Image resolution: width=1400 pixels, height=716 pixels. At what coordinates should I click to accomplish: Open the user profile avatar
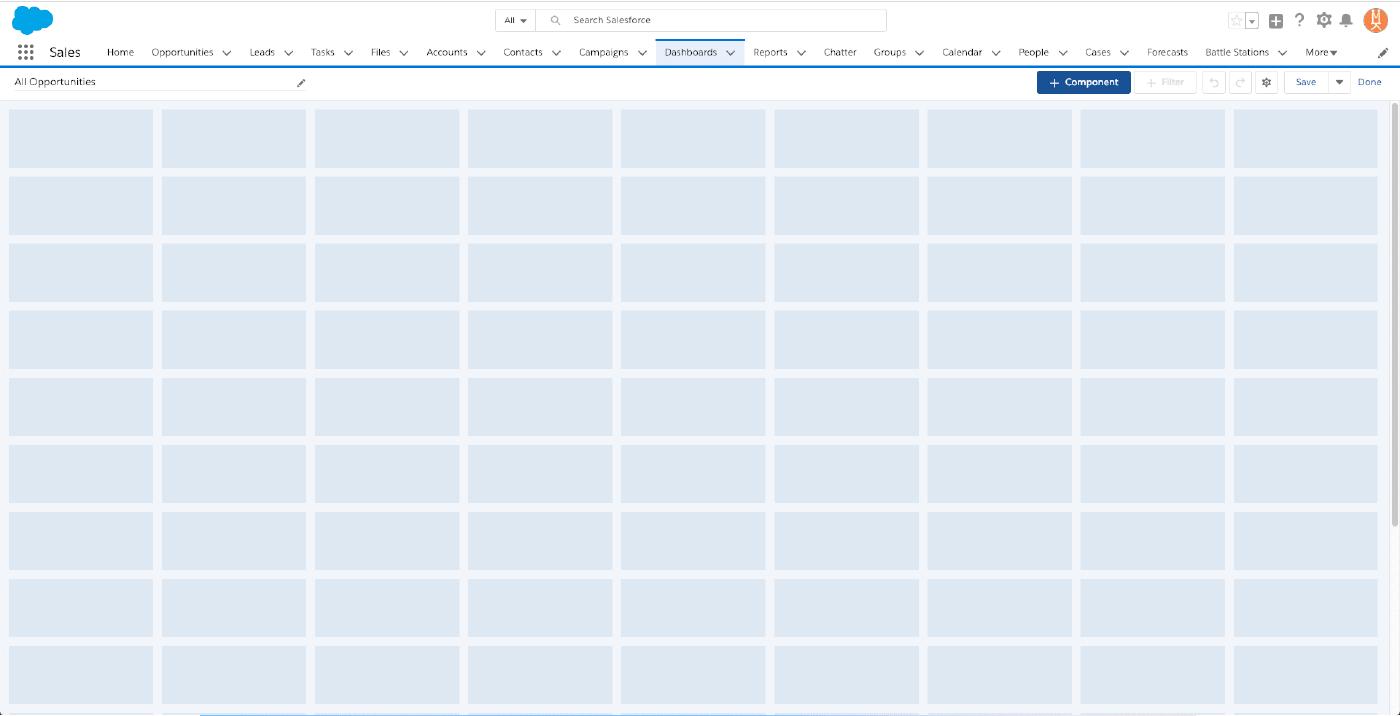point(1376,20)
